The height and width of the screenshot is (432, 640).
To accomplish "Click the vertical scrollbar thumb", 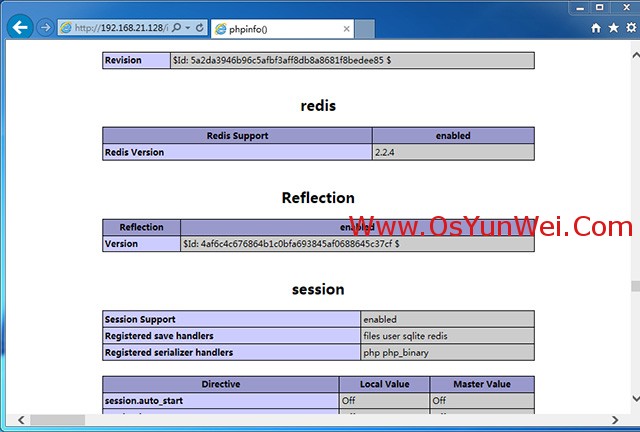I will click(636, 286).
